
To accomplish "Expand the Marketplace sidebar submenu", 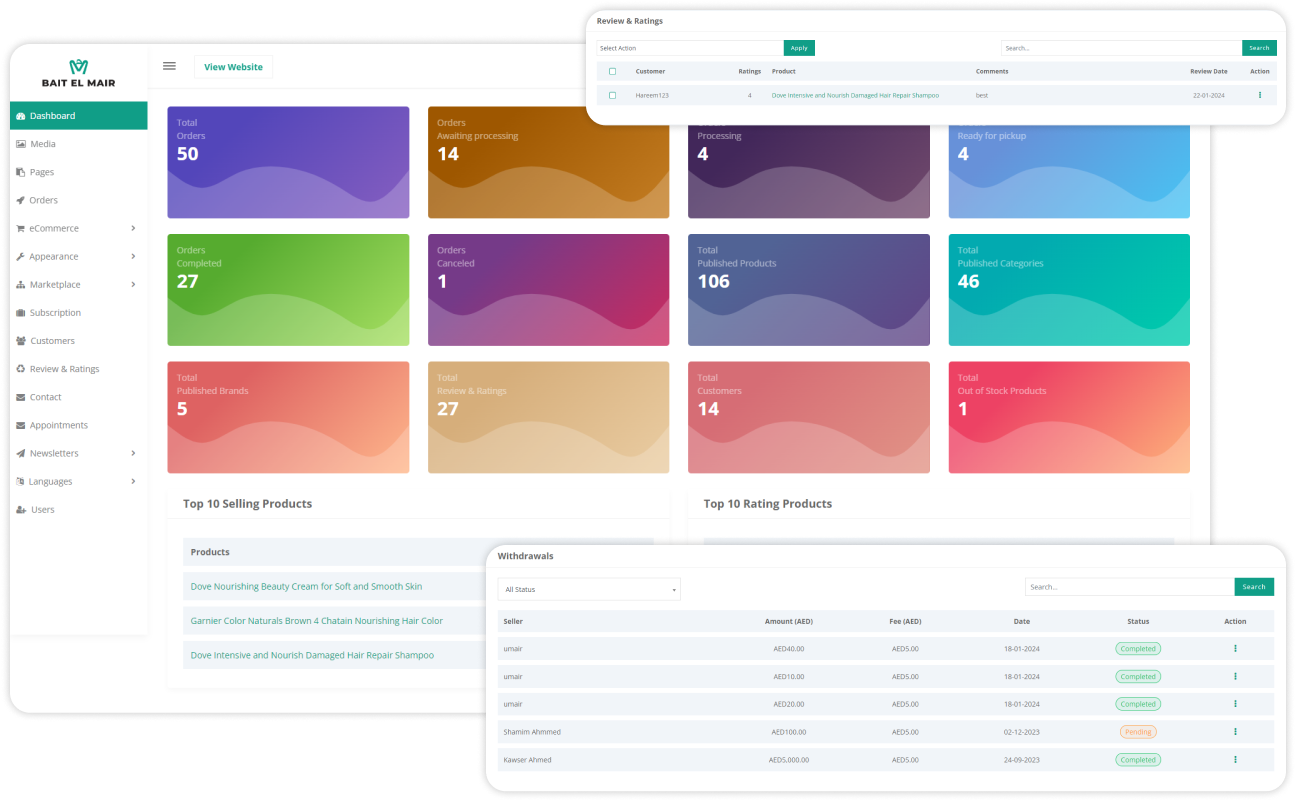I will tap(133, 285).
